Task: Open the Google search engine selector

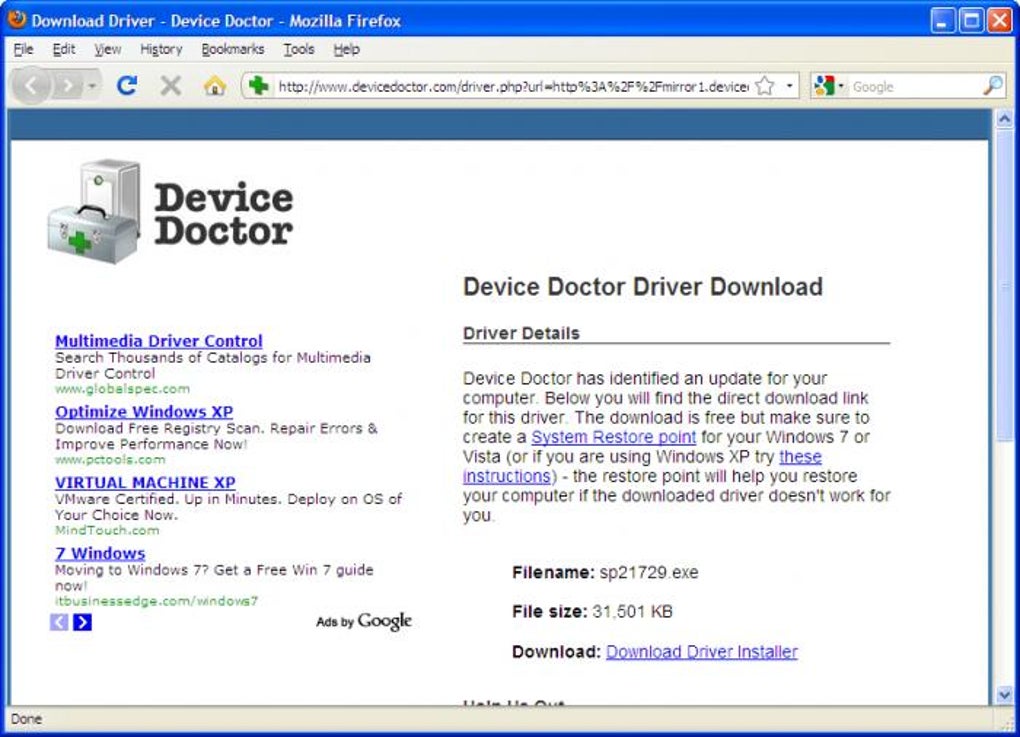Action: pos(828,86)
